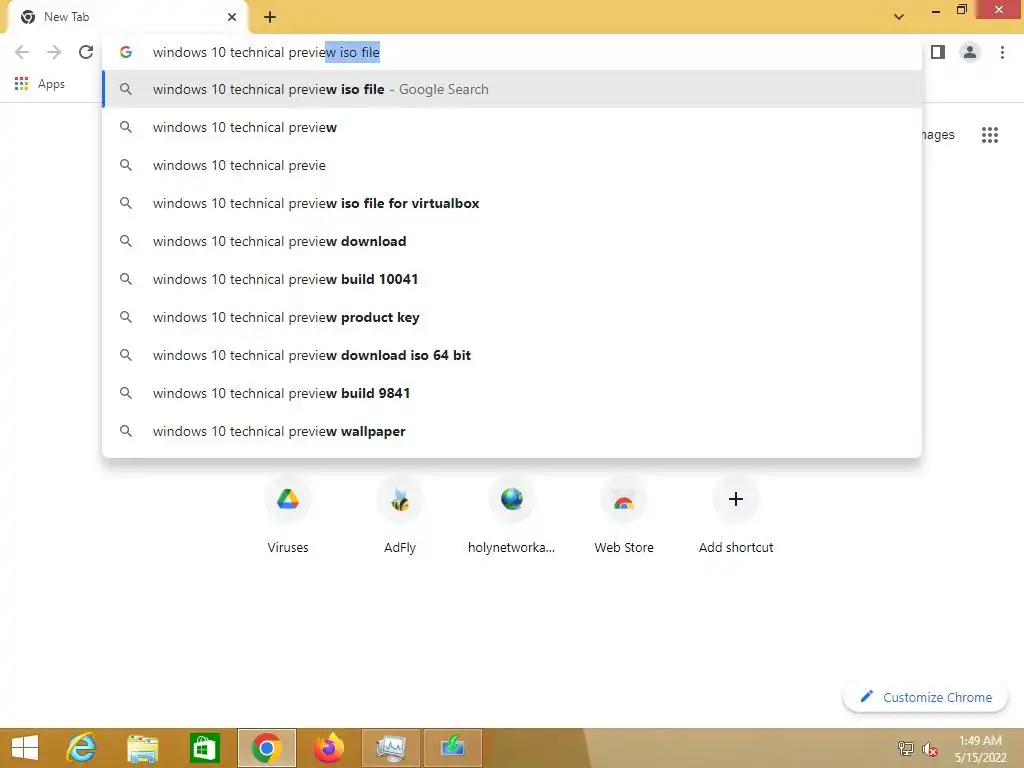Choose 'build 10041' suggestion
The image size is (1024, 768).
coord(512,279)
